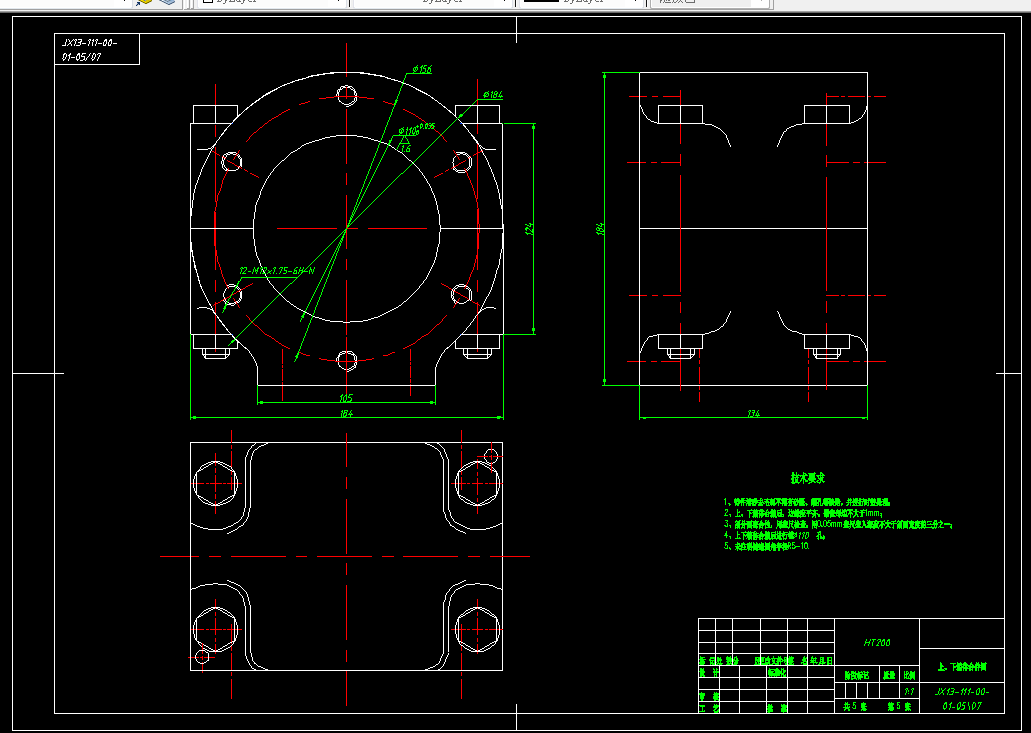Select technical requirement line 4
The image size is (1031, 733).
point(775,535)
